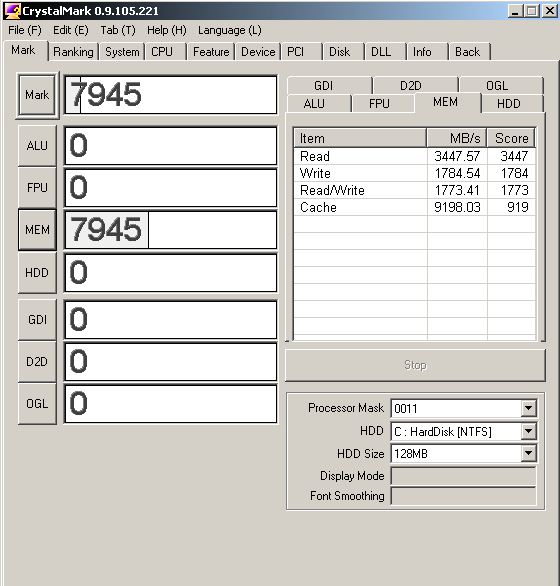Open the Help (H) menu

pyautogui.click(x=167, y=30)
